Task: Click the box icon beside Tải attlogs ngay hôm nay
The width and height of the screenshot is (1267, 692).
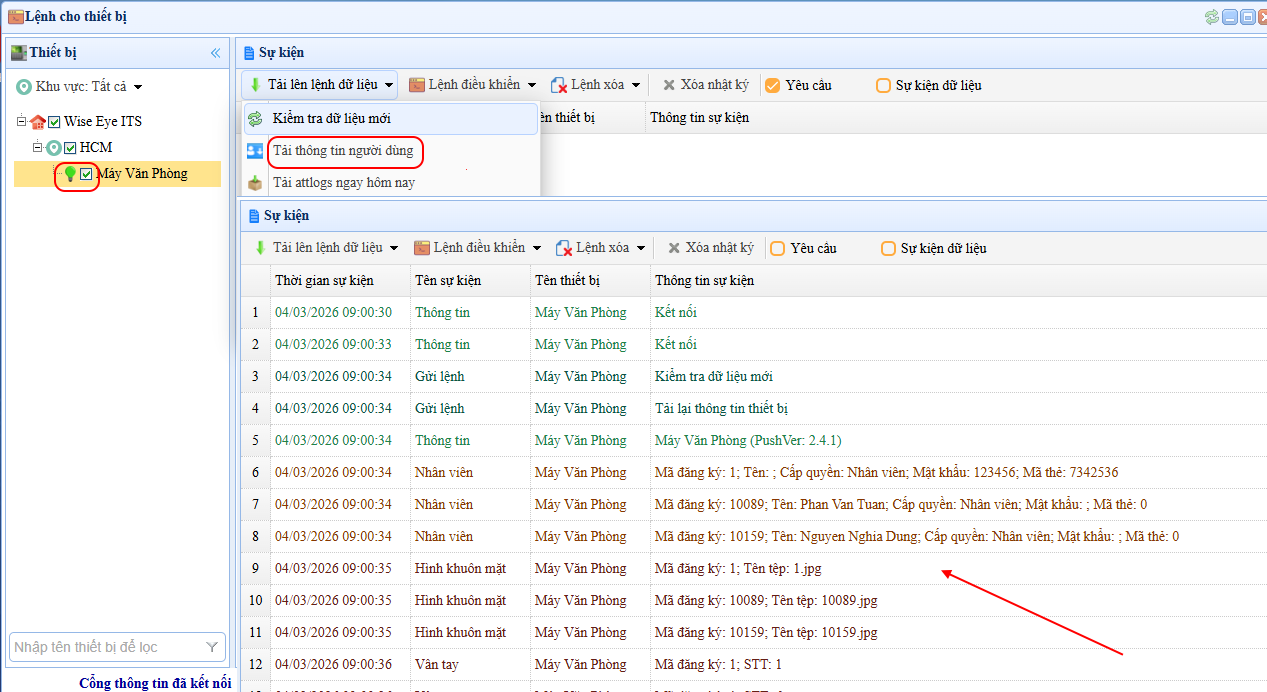Action: 255,183
